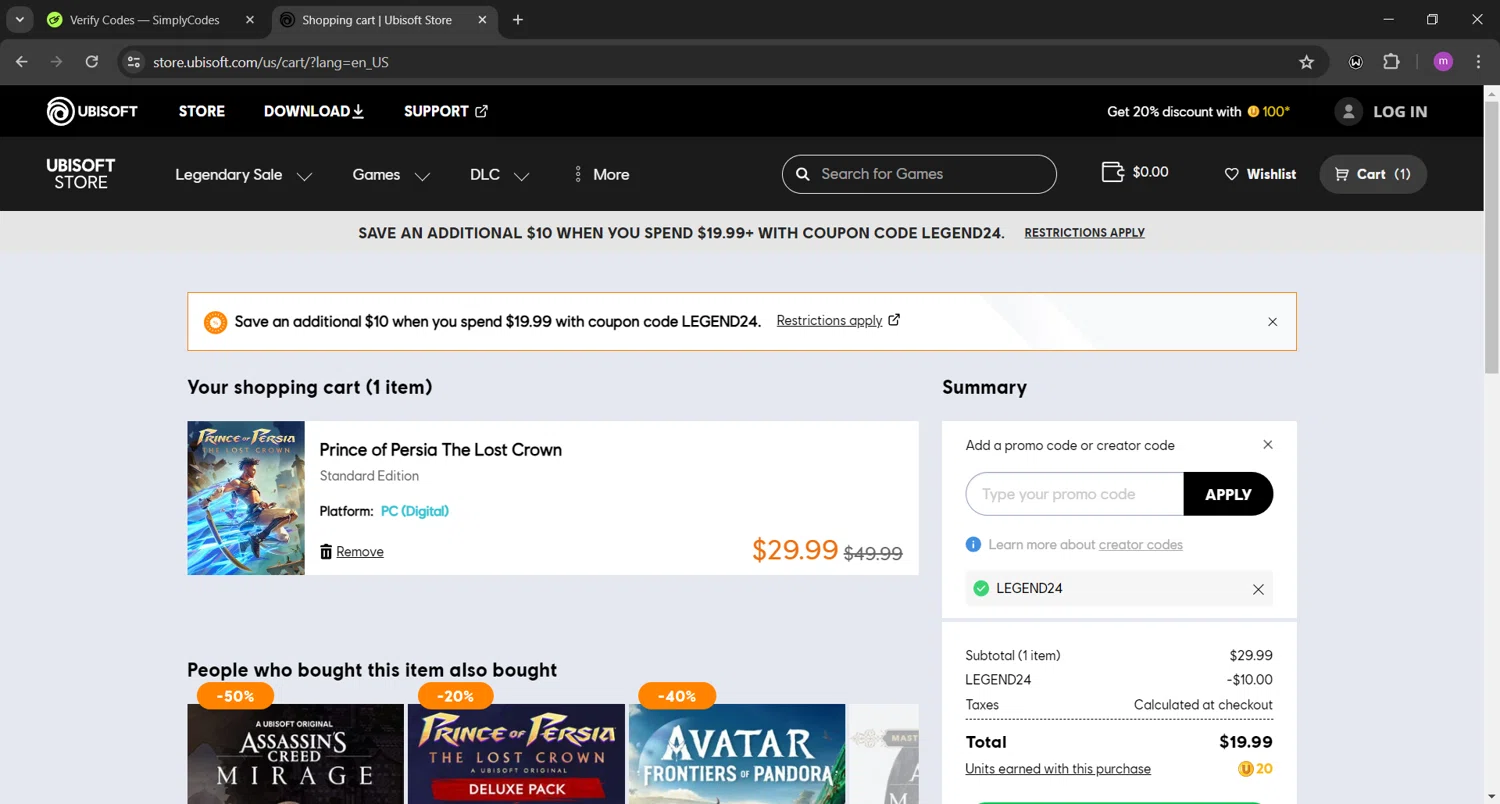Screen dimensions: 1500x804
Task: Open the wallet balance $0.00
Action: pos(1135,172)
